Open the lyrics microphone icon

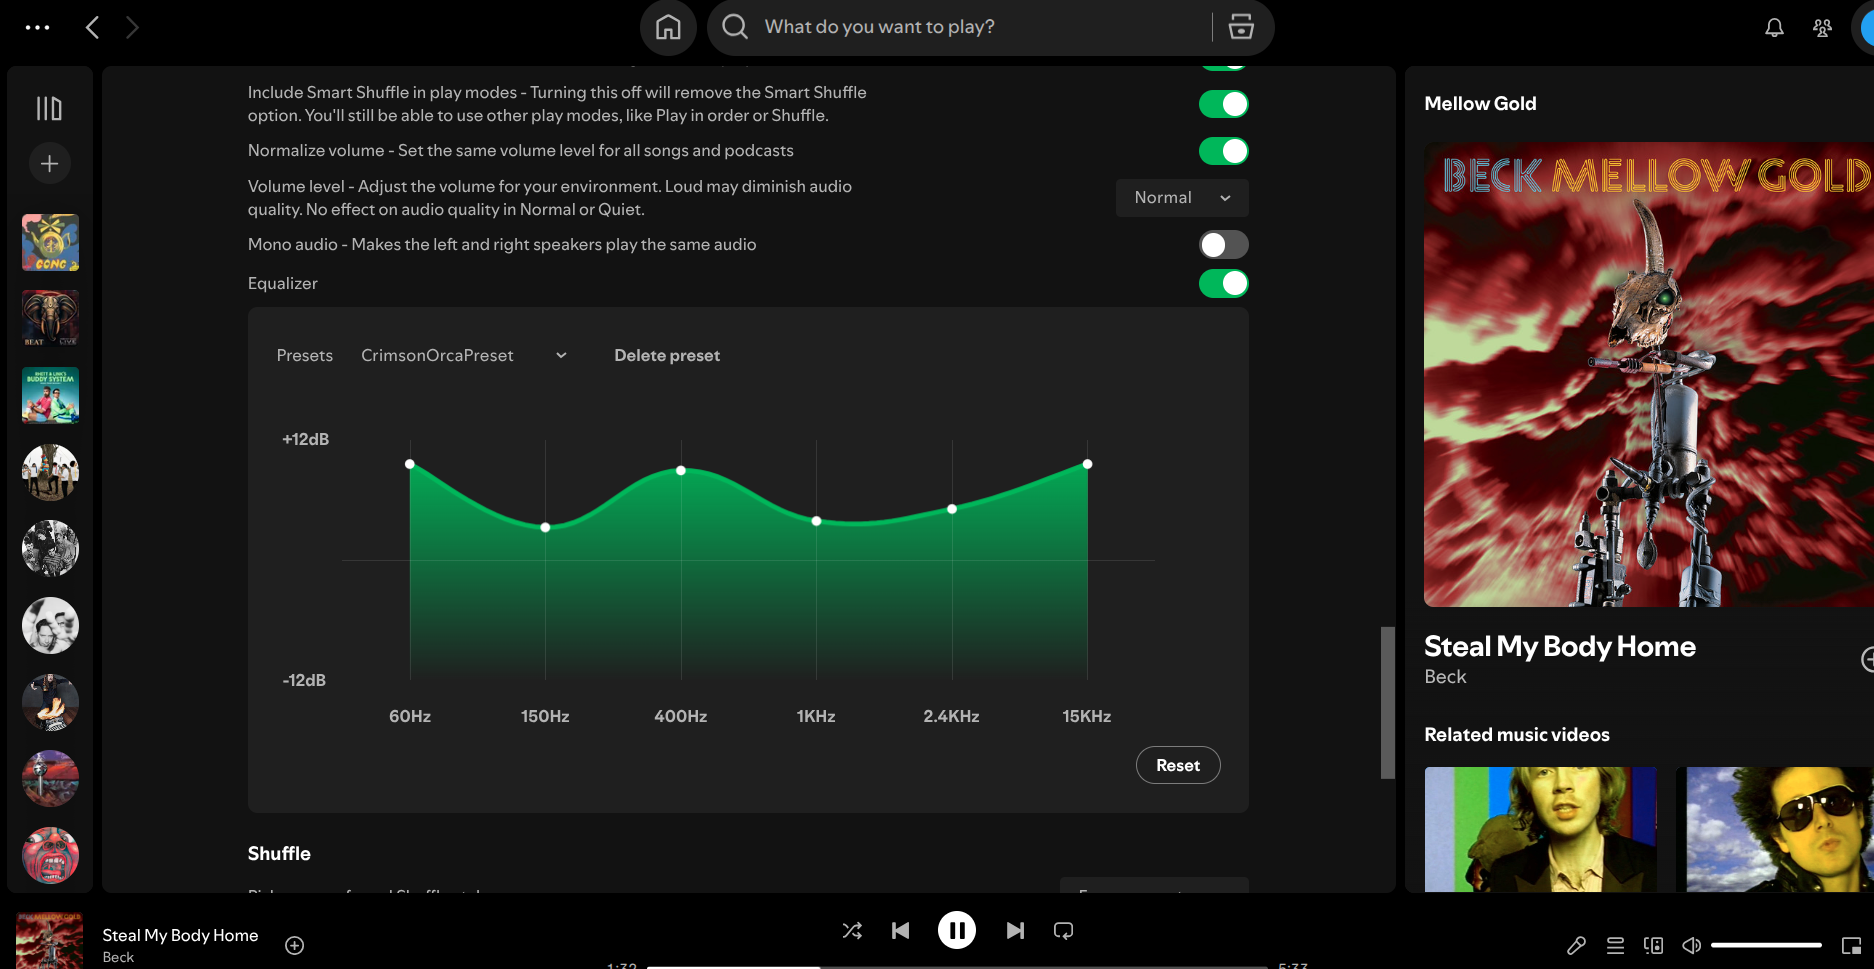[x=1576, y=945]
